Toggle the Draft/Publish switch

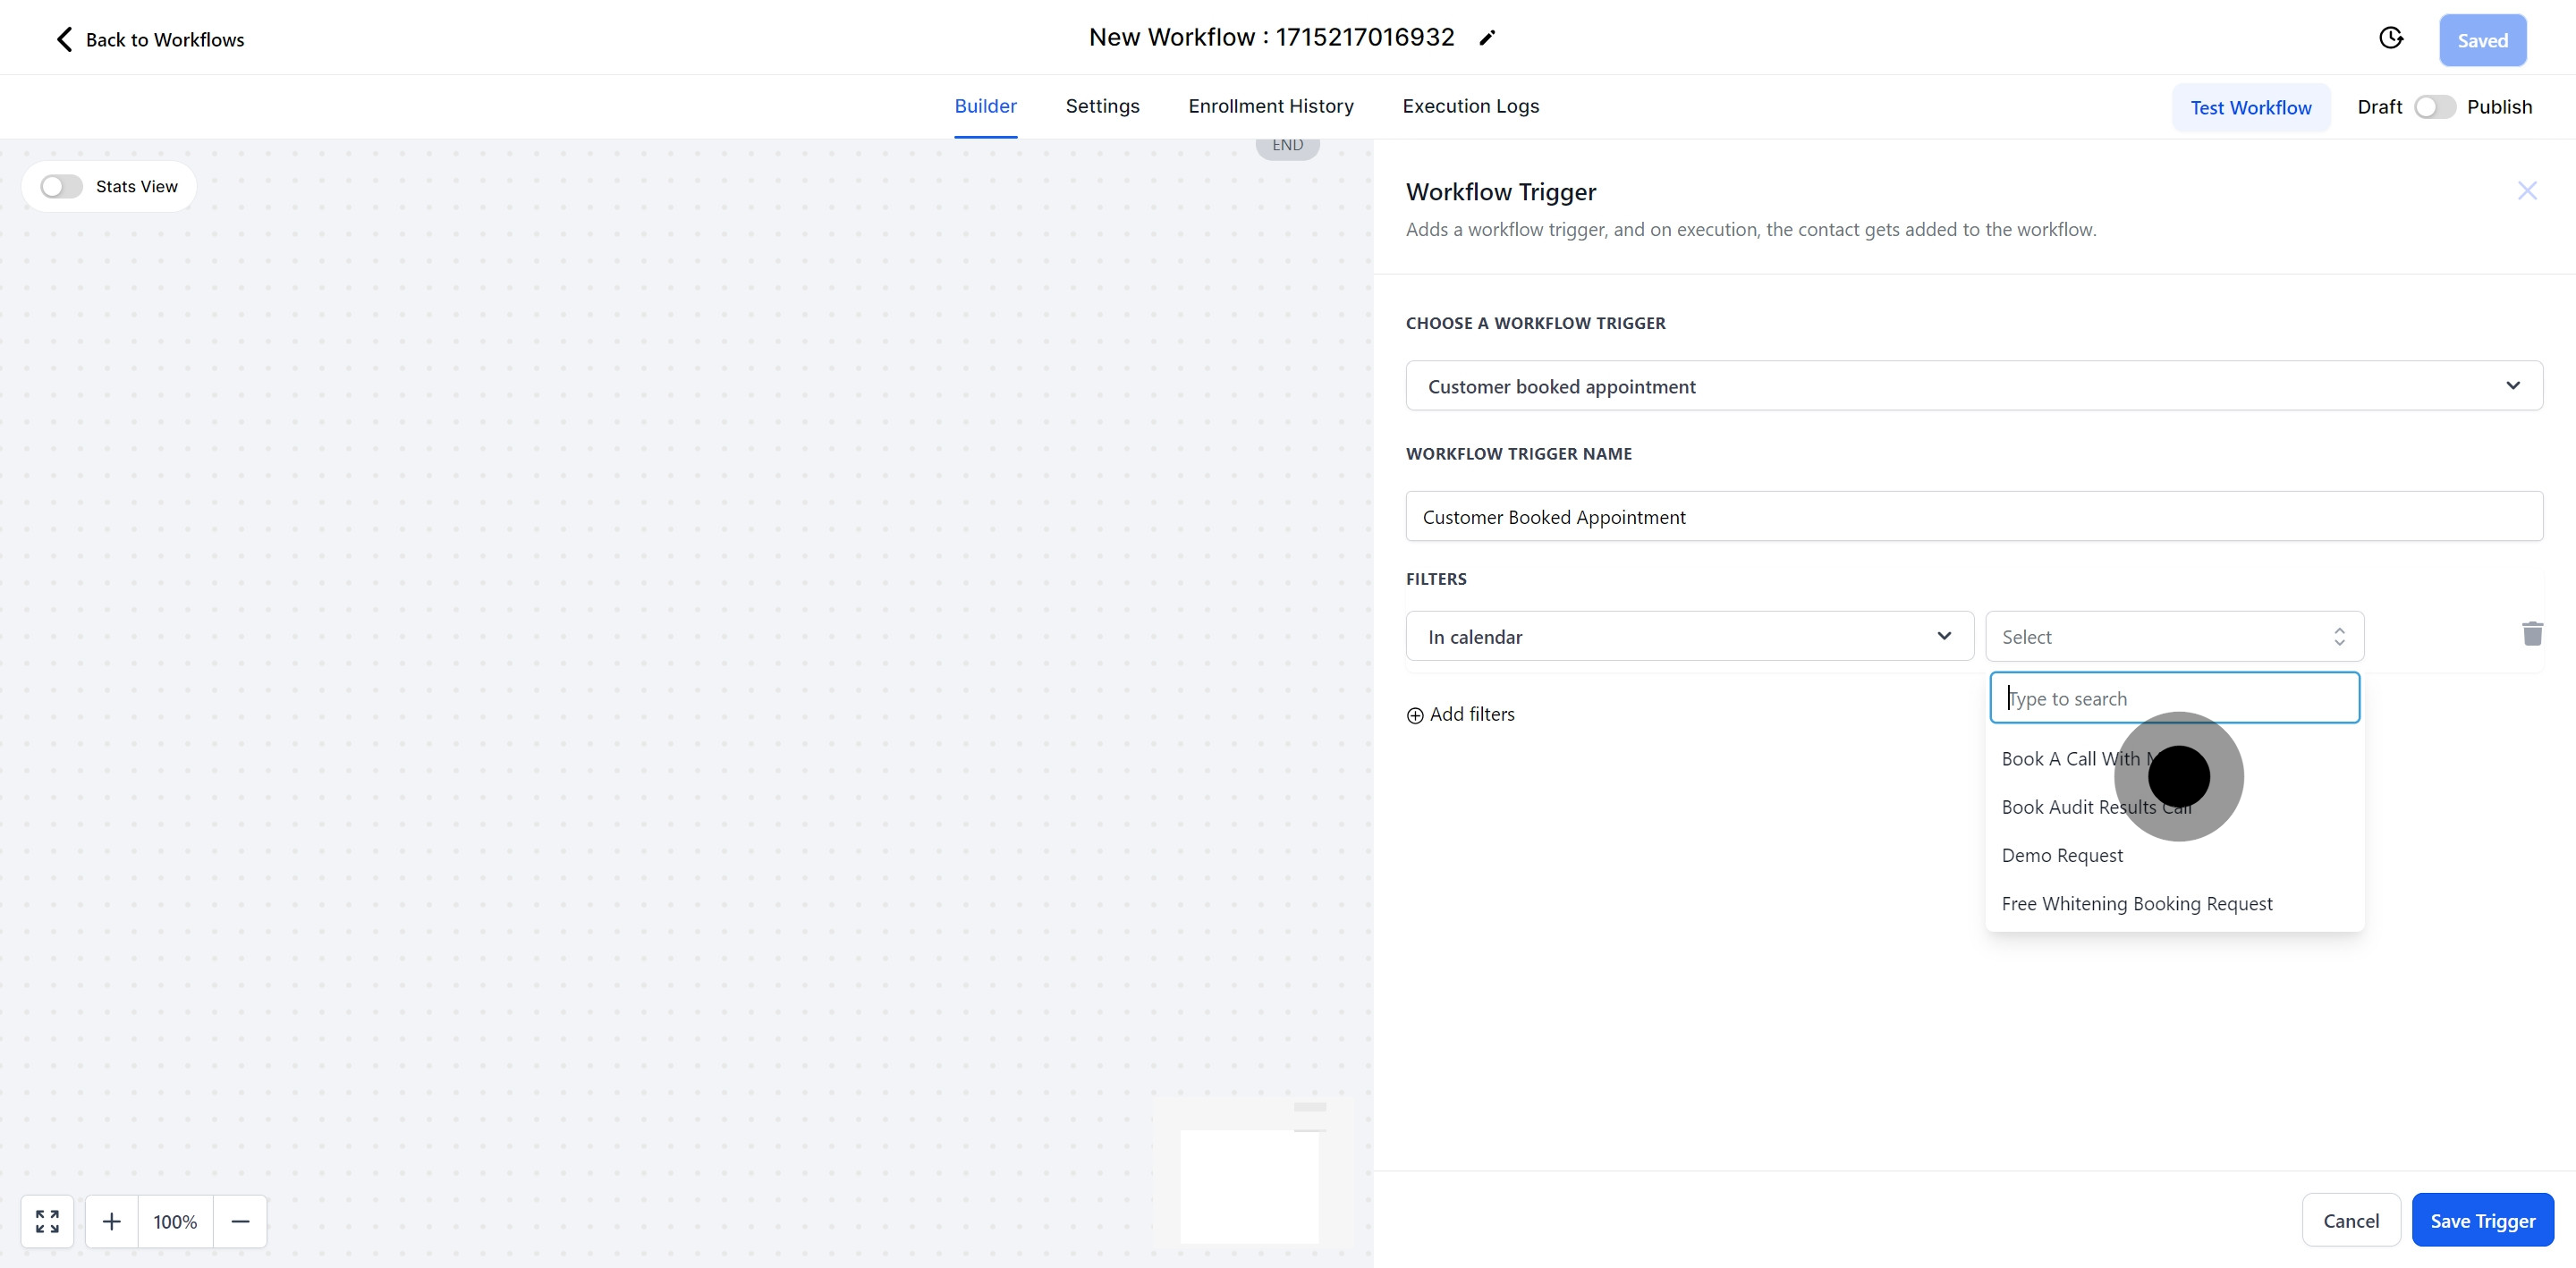pos(2434,107)
